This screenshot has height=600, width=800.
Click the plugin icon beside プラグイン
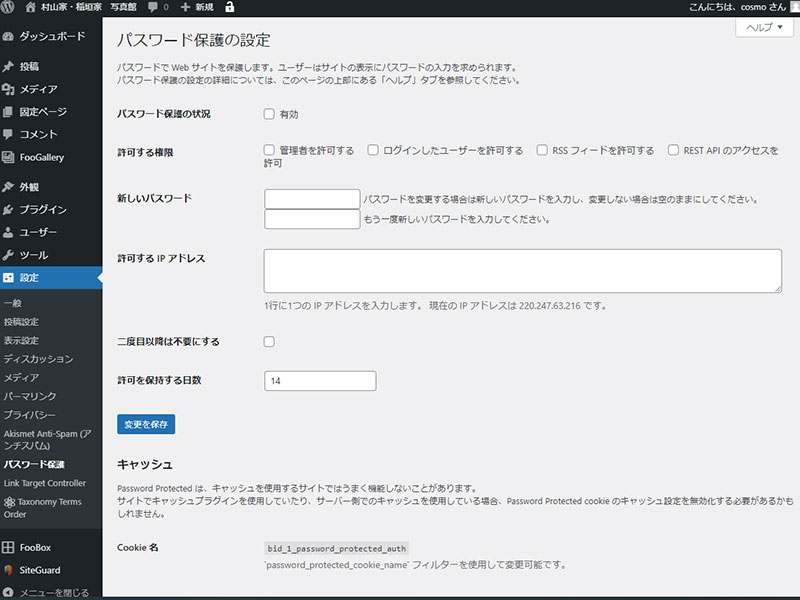click(9, 210)
